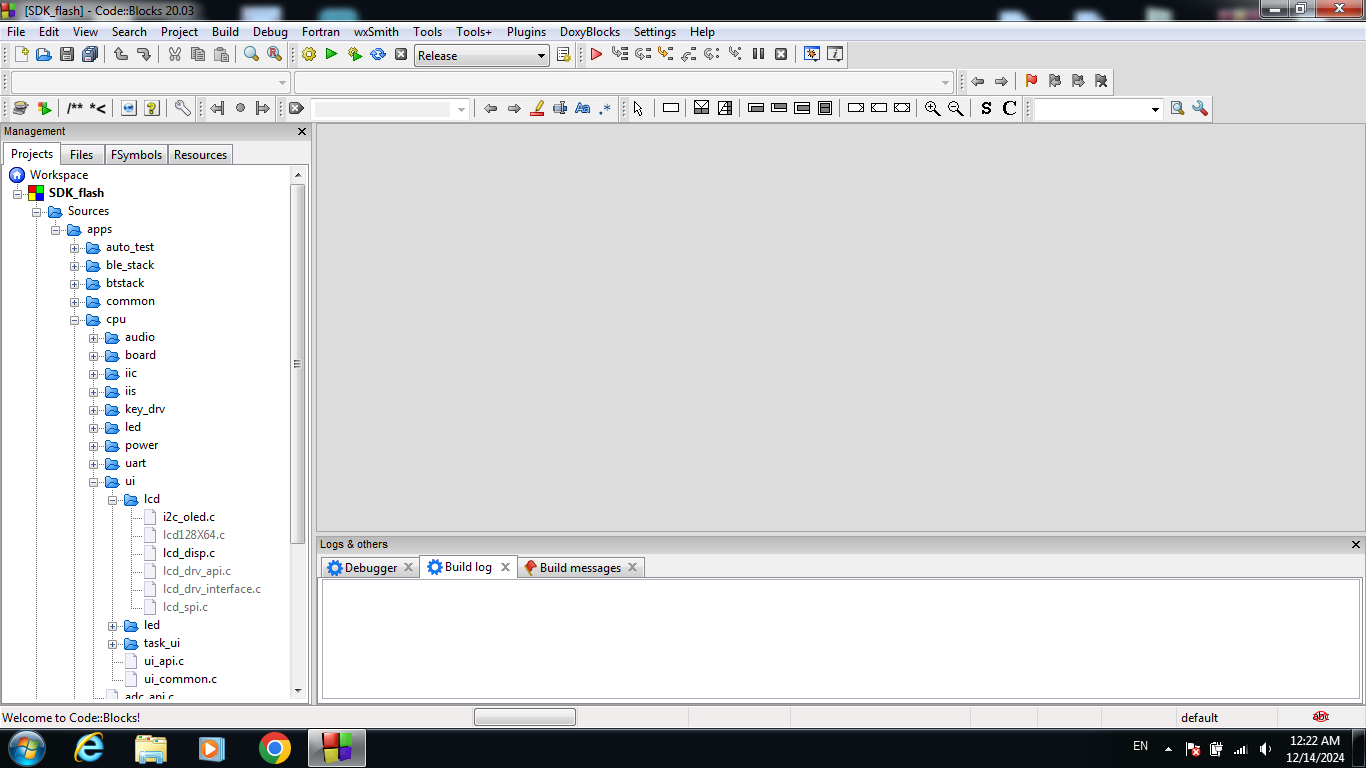
Task: Close the Management panel
Action: (x=302, y=132)
